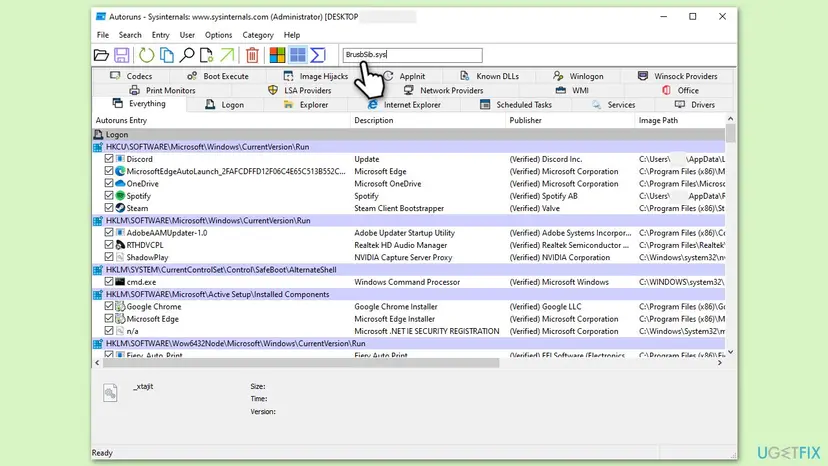
Task: Toggle the Hide Microsoft entries colored-flag icon
Action: click(x=277, y=55)
